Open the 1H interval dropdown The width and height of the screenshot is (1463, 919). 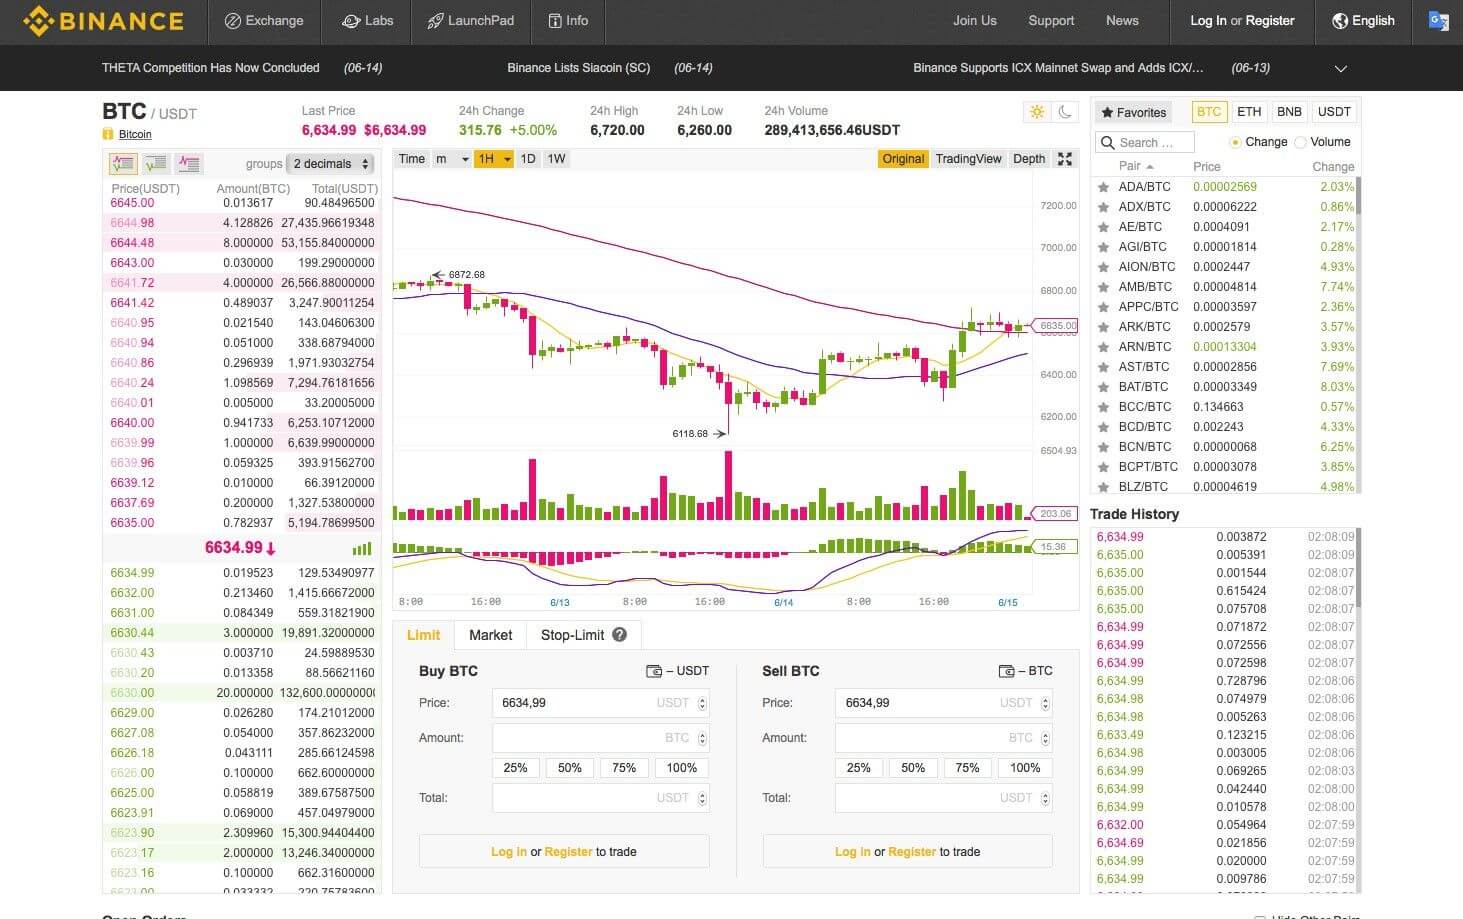493,159
